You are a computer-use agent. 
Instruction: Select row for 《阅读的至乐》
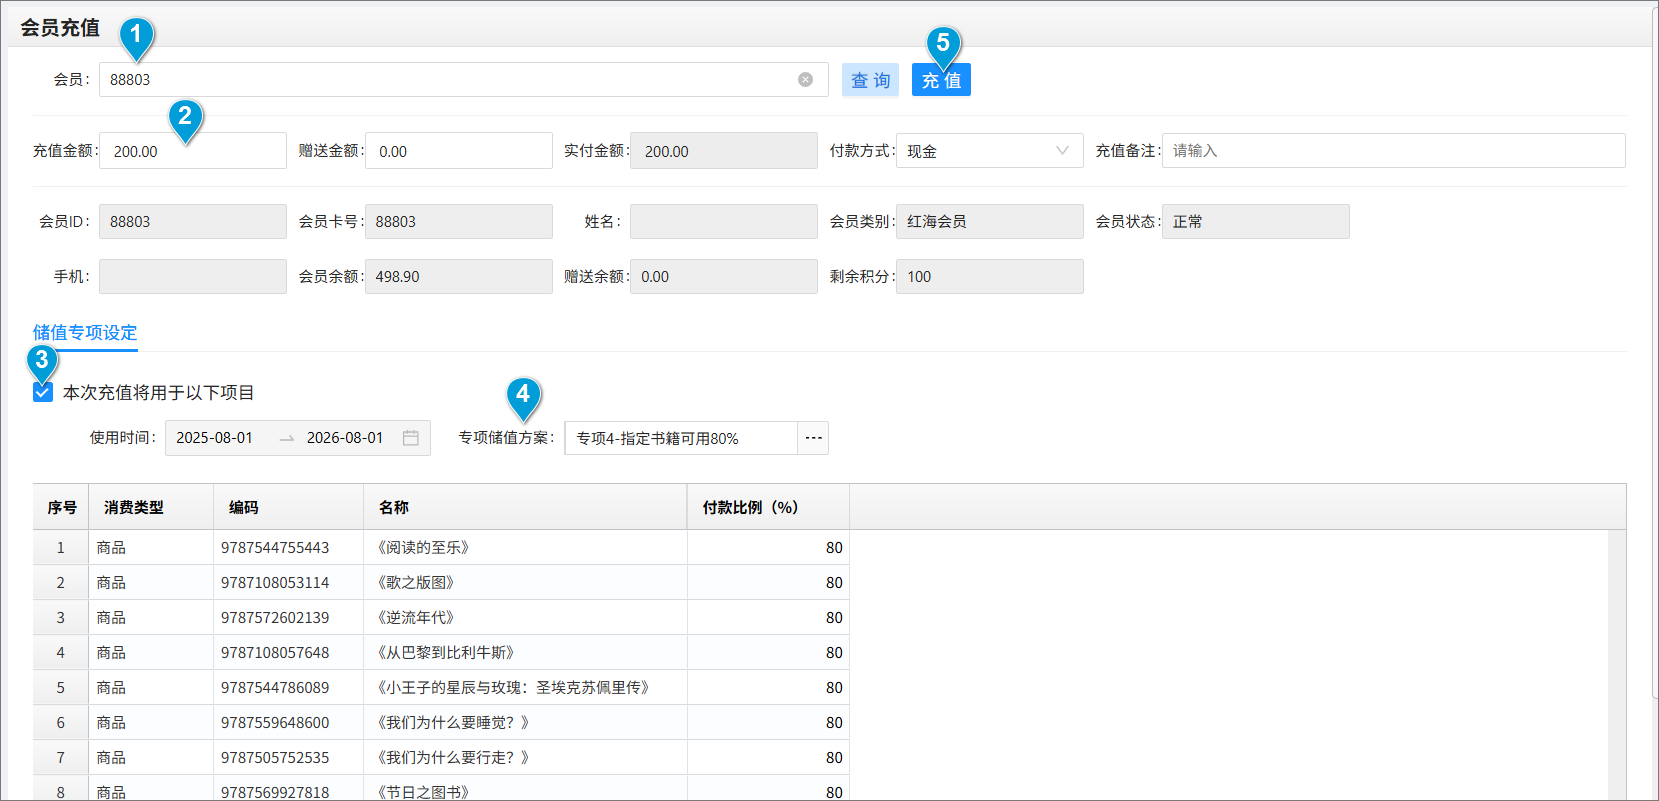coord(423,547)
